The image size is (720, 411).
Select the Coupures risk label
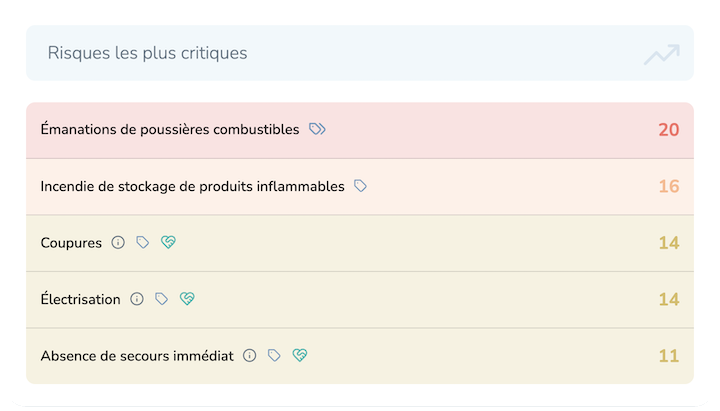(71, 243)
